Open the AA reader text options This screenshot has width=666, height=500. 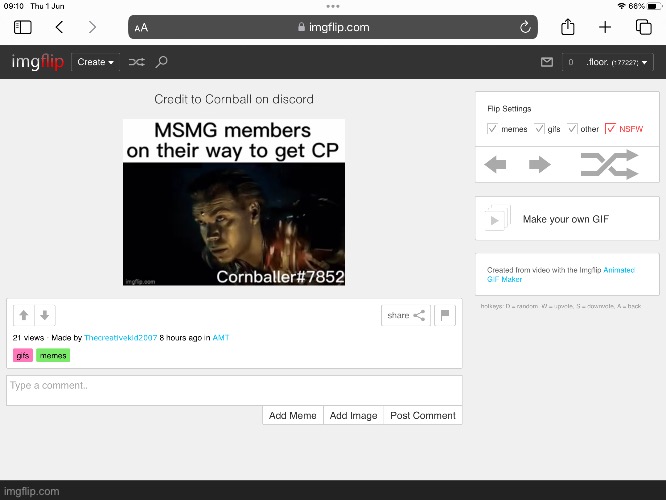[141, 28]
